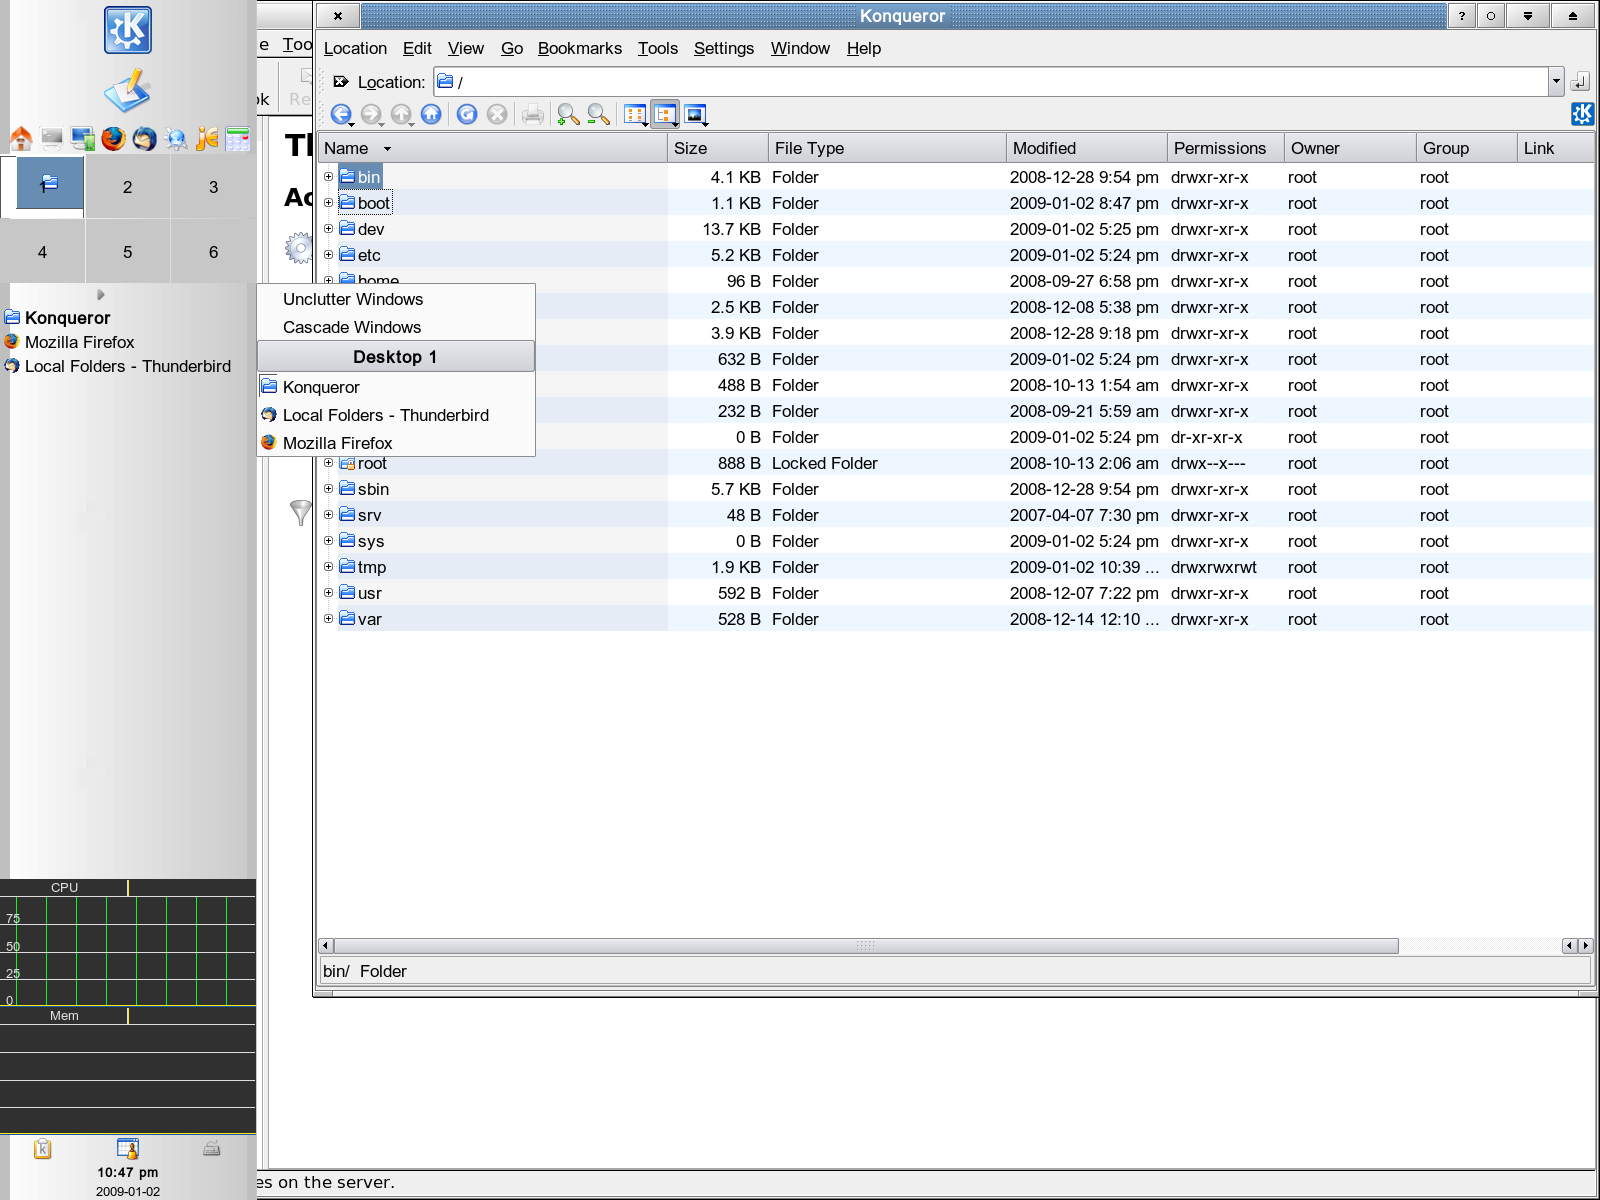This screenshot has width=1600, height=1200.
Task: Open the calculator panel launcher
Action: pyautogui.click(x=238, y=139)
